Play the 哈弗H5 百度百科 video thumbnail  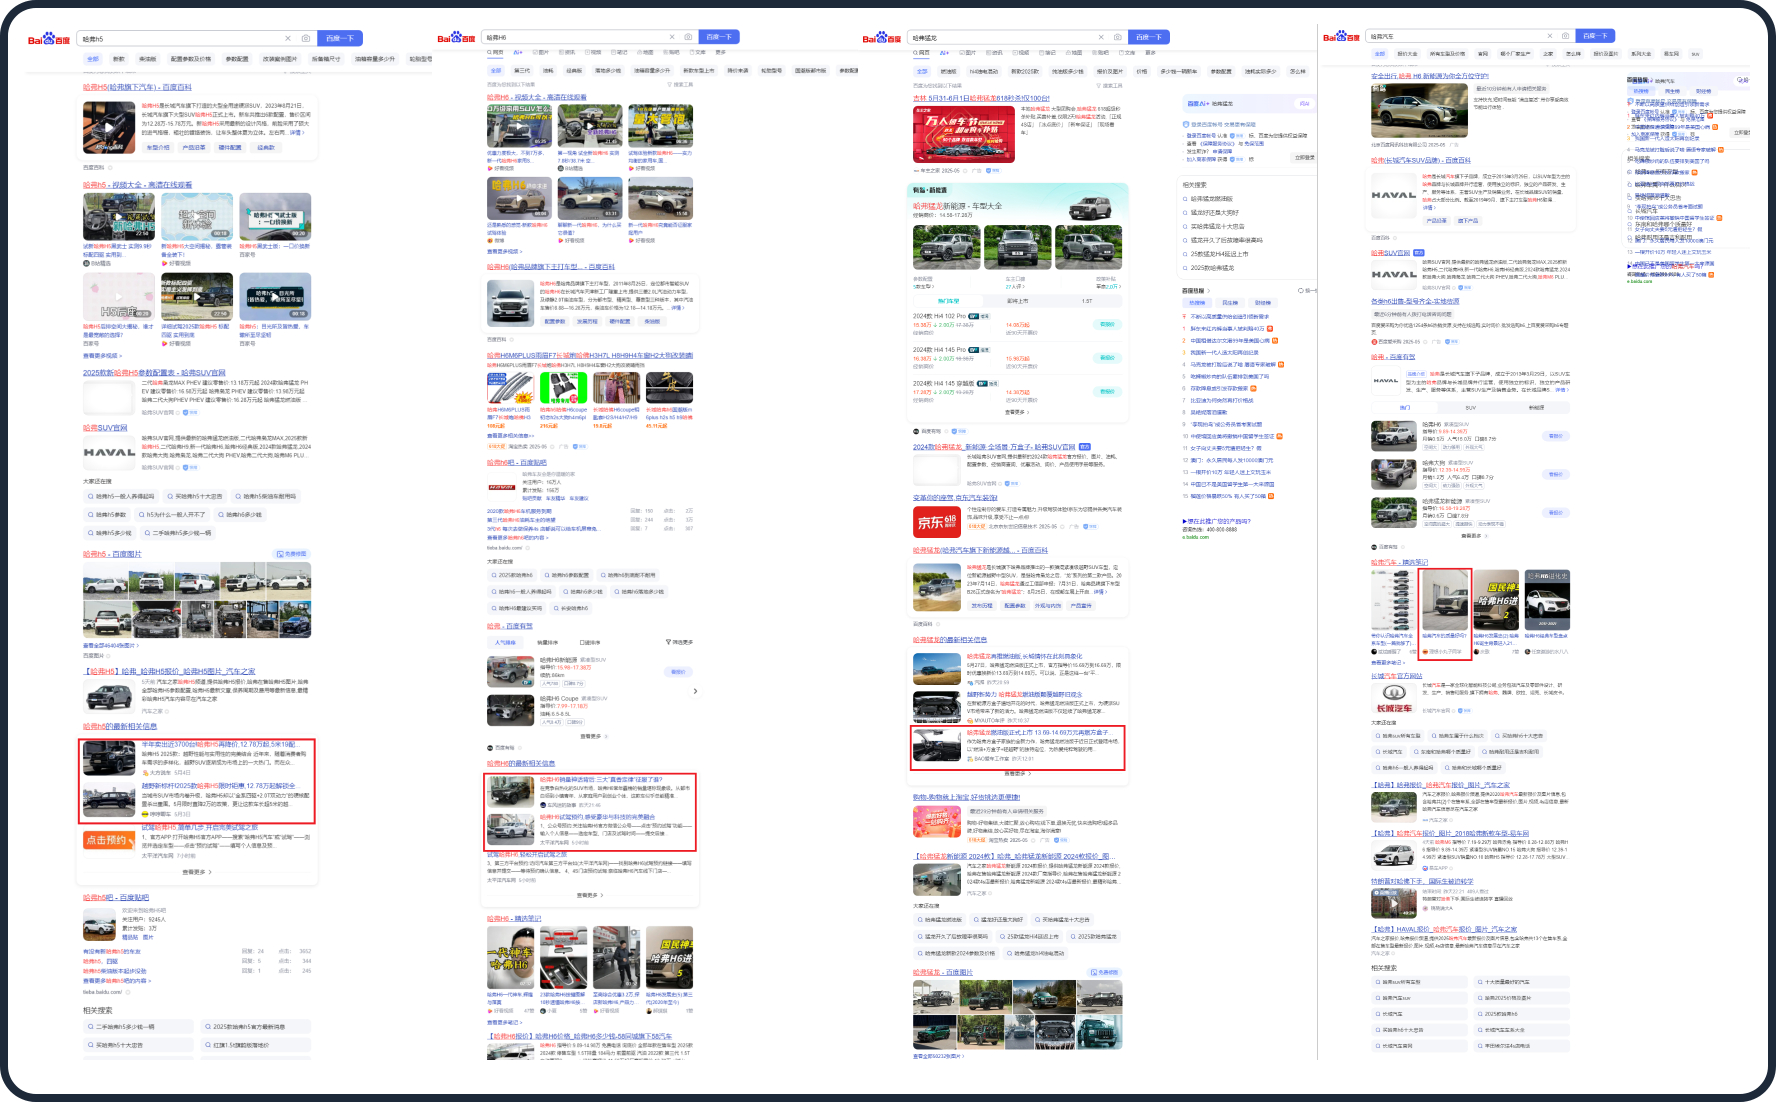pos(108,127)
